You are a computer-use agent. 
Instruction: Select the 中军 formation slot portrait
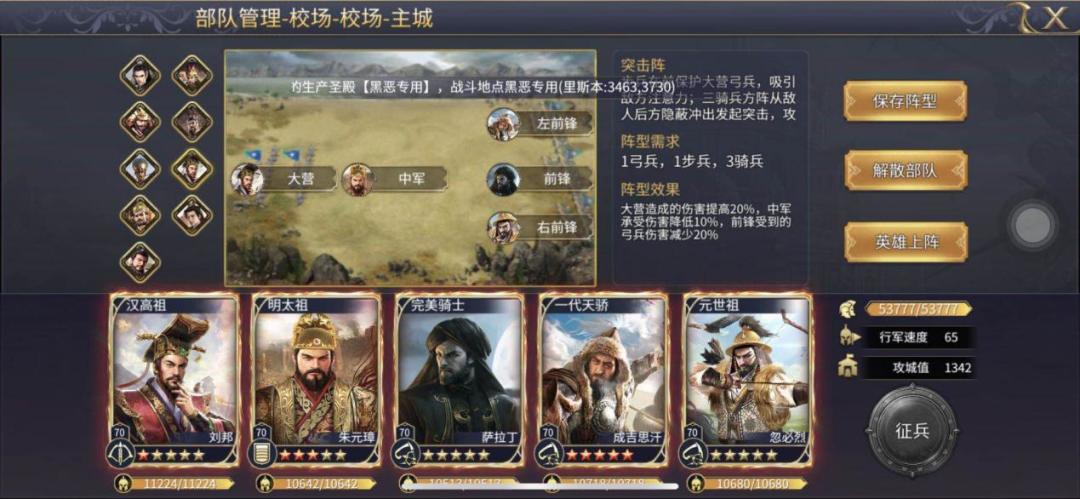(357, 179)
